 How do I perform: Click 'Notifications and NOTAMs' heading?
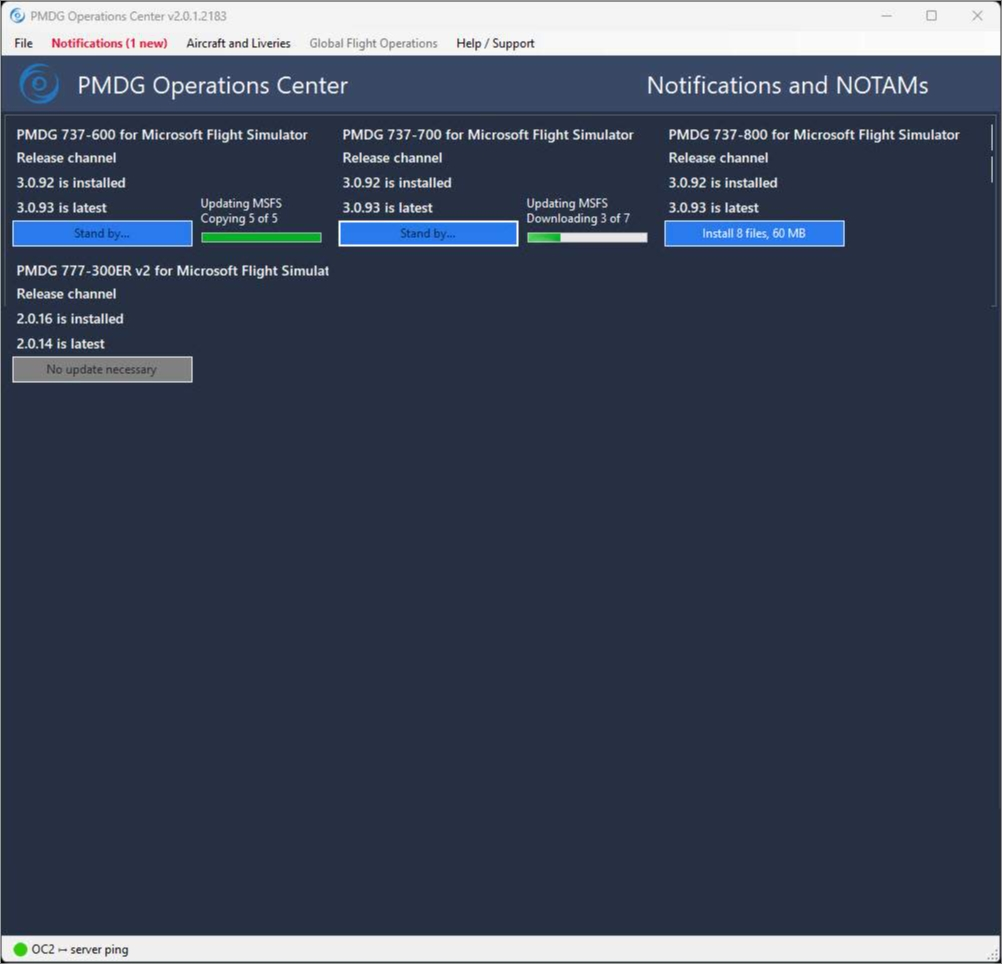click(787, 85)
